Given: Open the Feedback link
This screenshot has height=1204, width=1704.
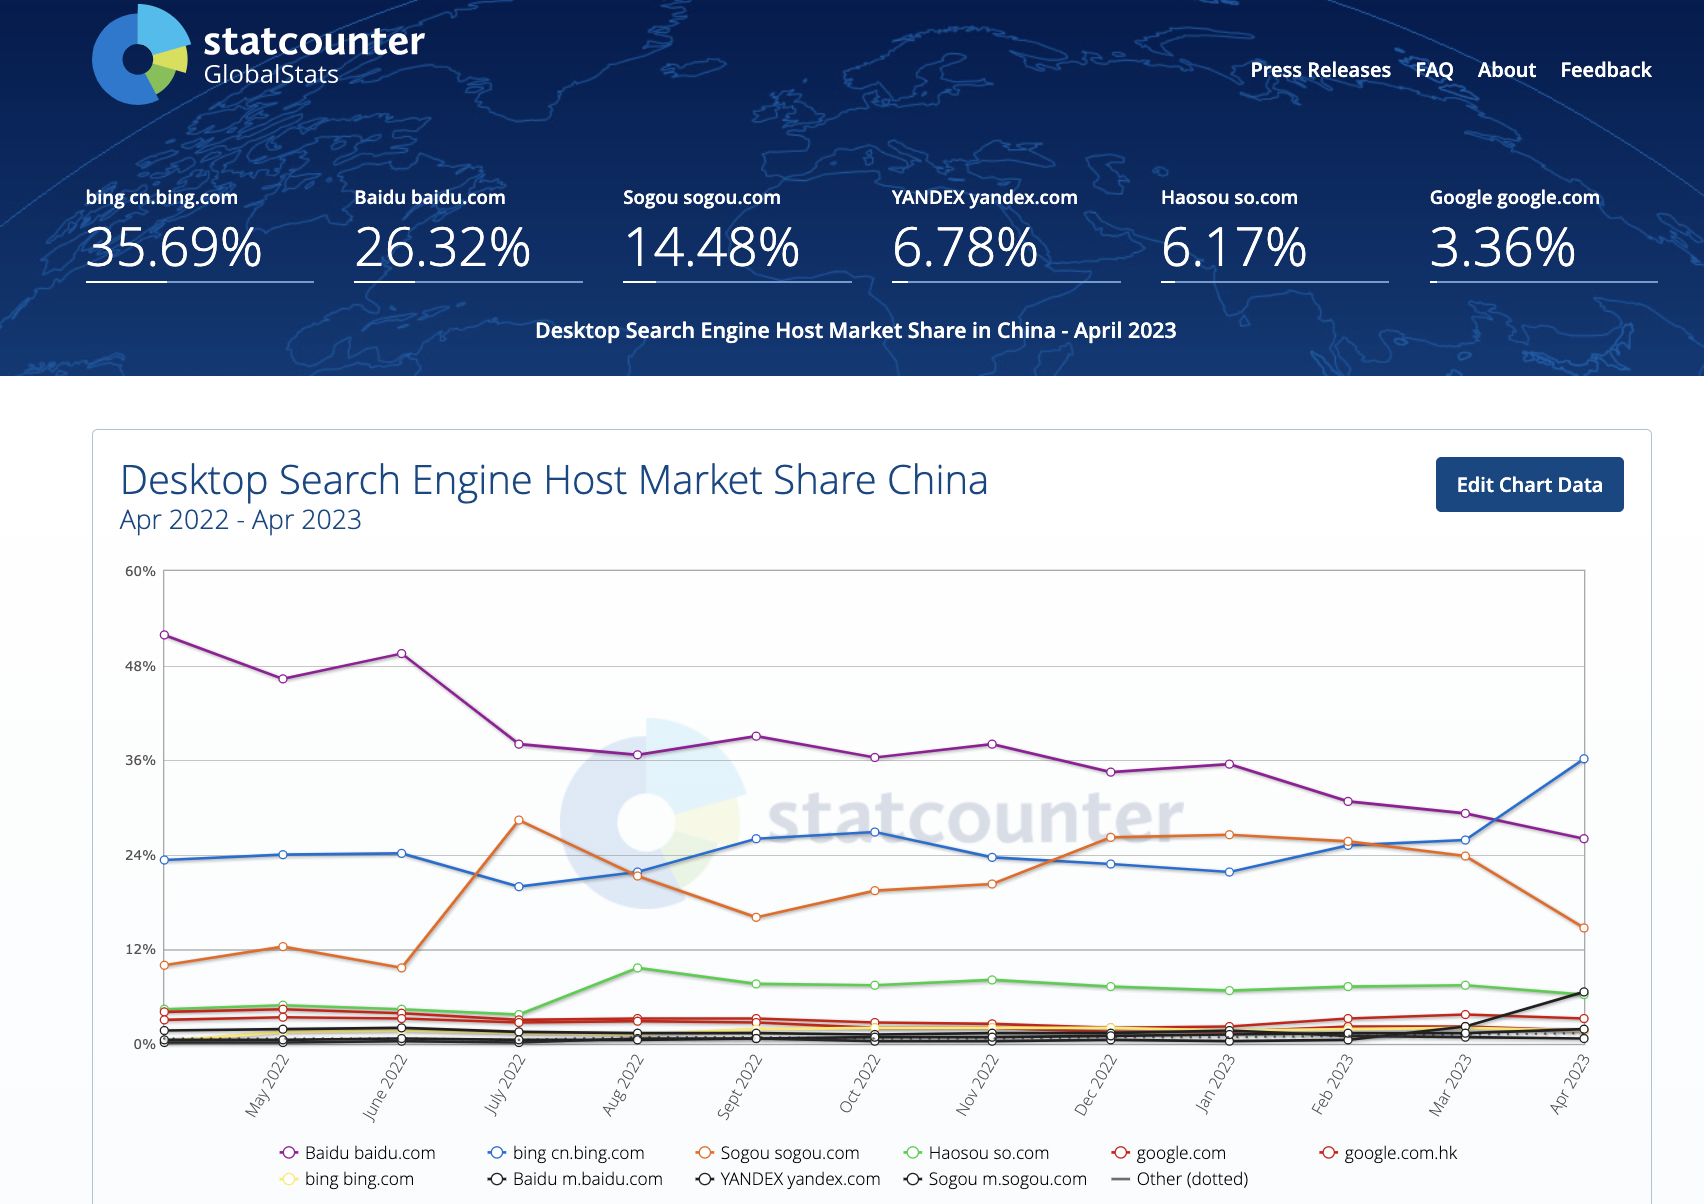Looking at the screenshot, I should [x=1605, y=70].
